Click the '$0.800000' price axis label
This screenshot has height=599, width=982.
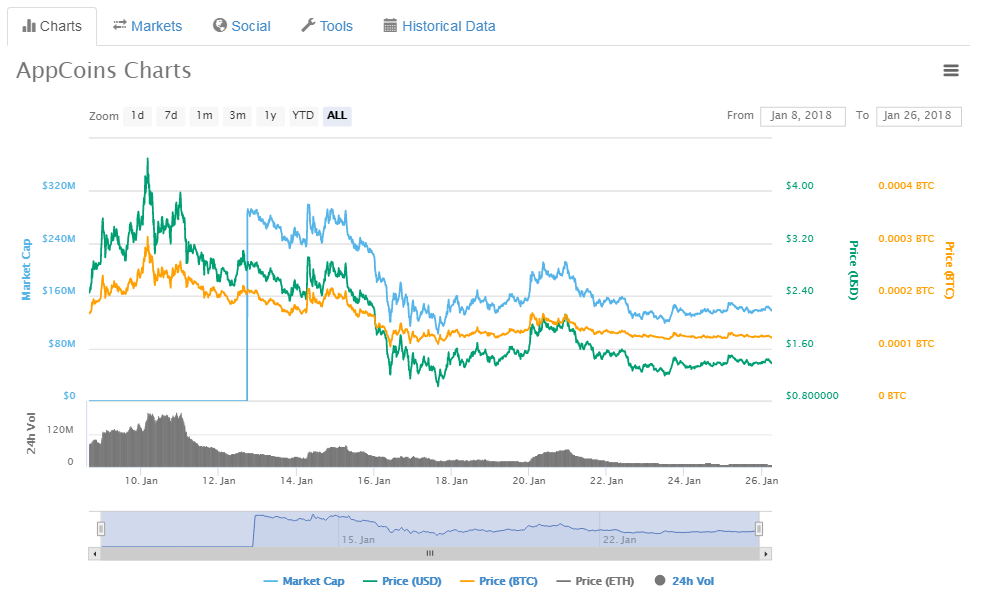click(812, 396)
